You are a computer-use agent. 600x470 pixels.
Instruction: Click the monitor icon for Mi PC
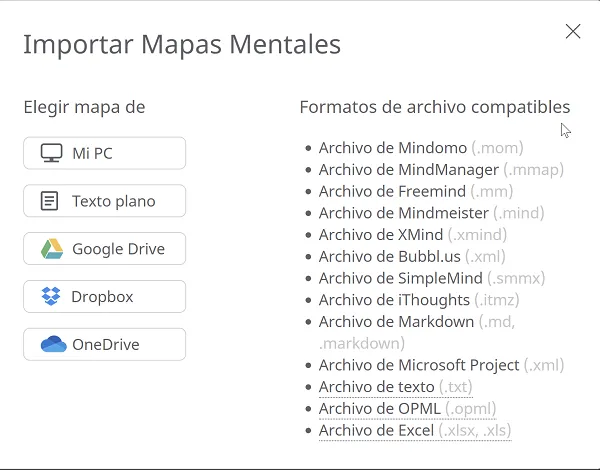[52, 153]
